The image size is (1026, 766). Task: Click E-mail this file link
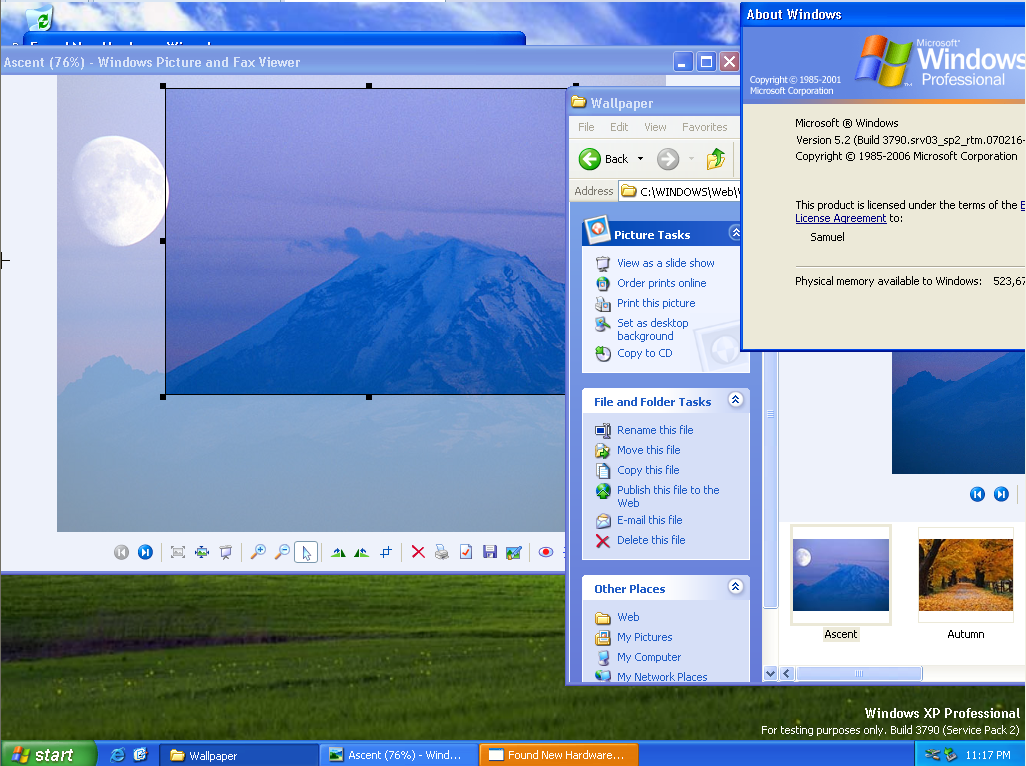pyautogui.click(x=650, y=520)
